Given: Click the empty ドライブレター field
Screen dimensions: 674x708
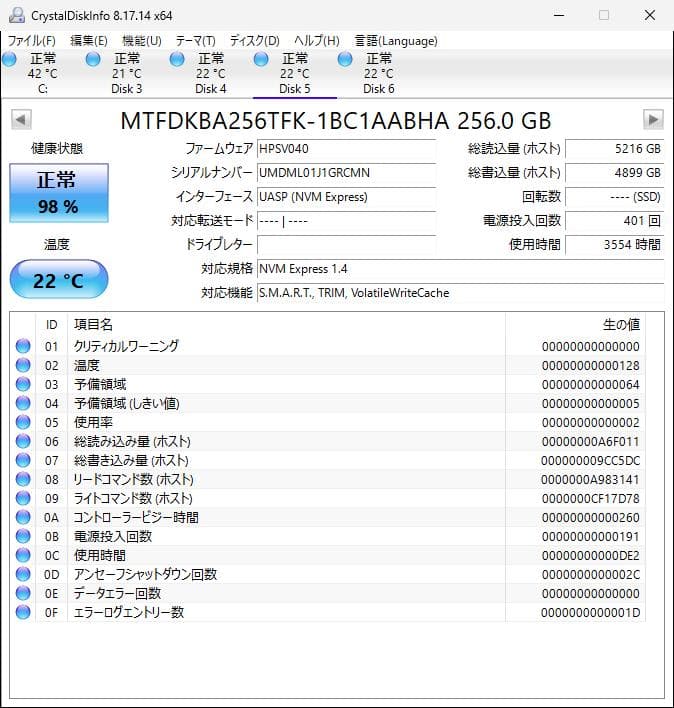Looking at the screenshot, I should [x=346, y=245].
